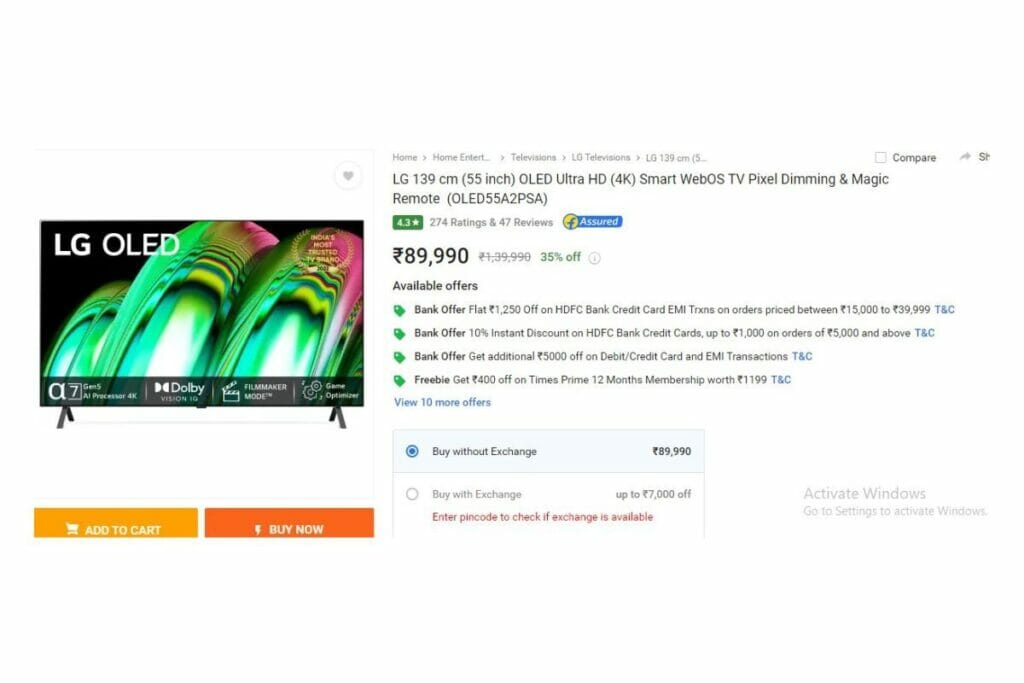This screenshot has width=1024, height=683.
Task: Select the Buy without Exchange radio button
Action: [412, 451]
